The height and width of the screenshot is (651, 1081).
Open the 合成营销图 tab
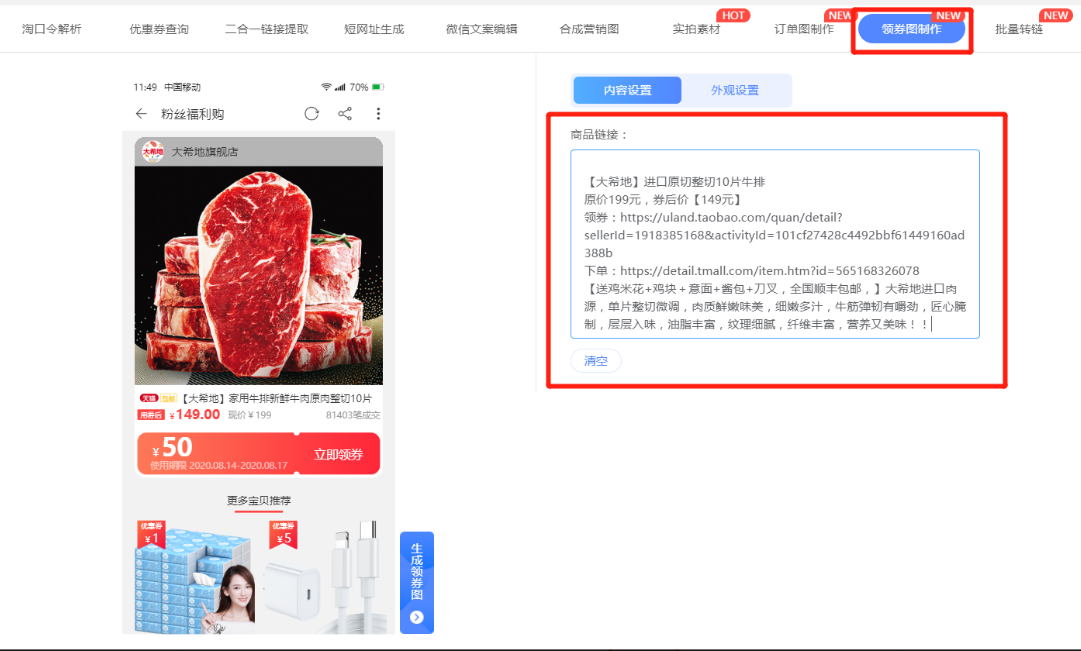[x=589, y=29]
